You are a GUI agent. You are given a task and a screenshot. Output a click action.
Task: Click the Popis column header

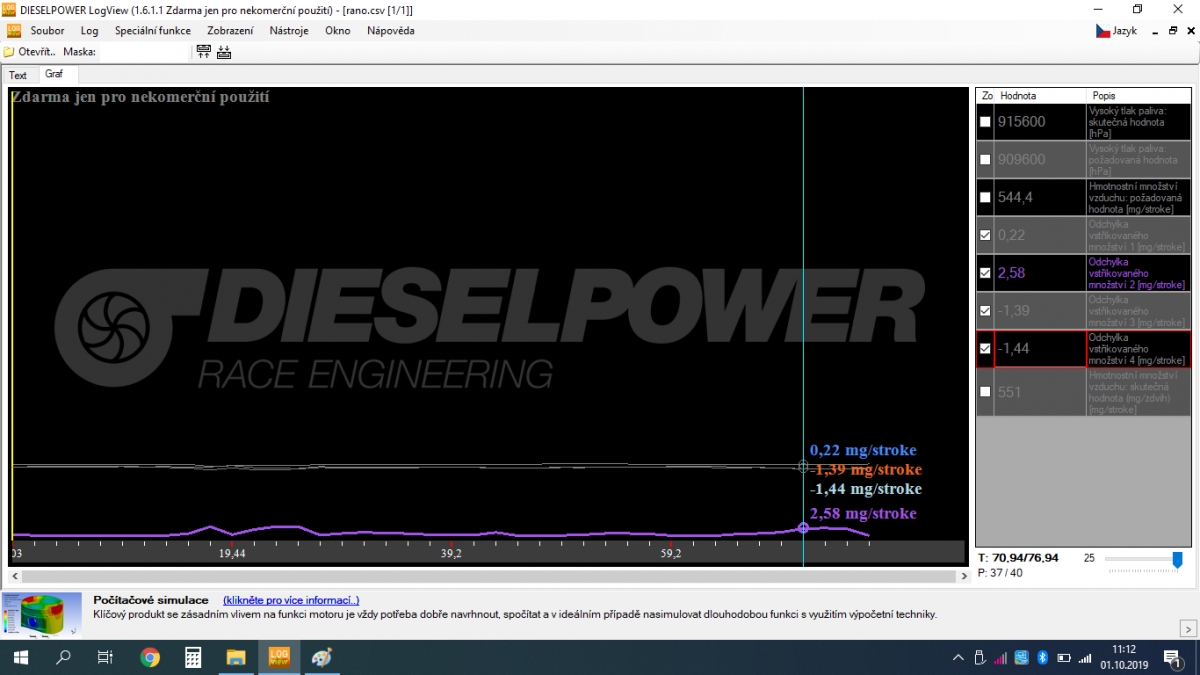1138,96
